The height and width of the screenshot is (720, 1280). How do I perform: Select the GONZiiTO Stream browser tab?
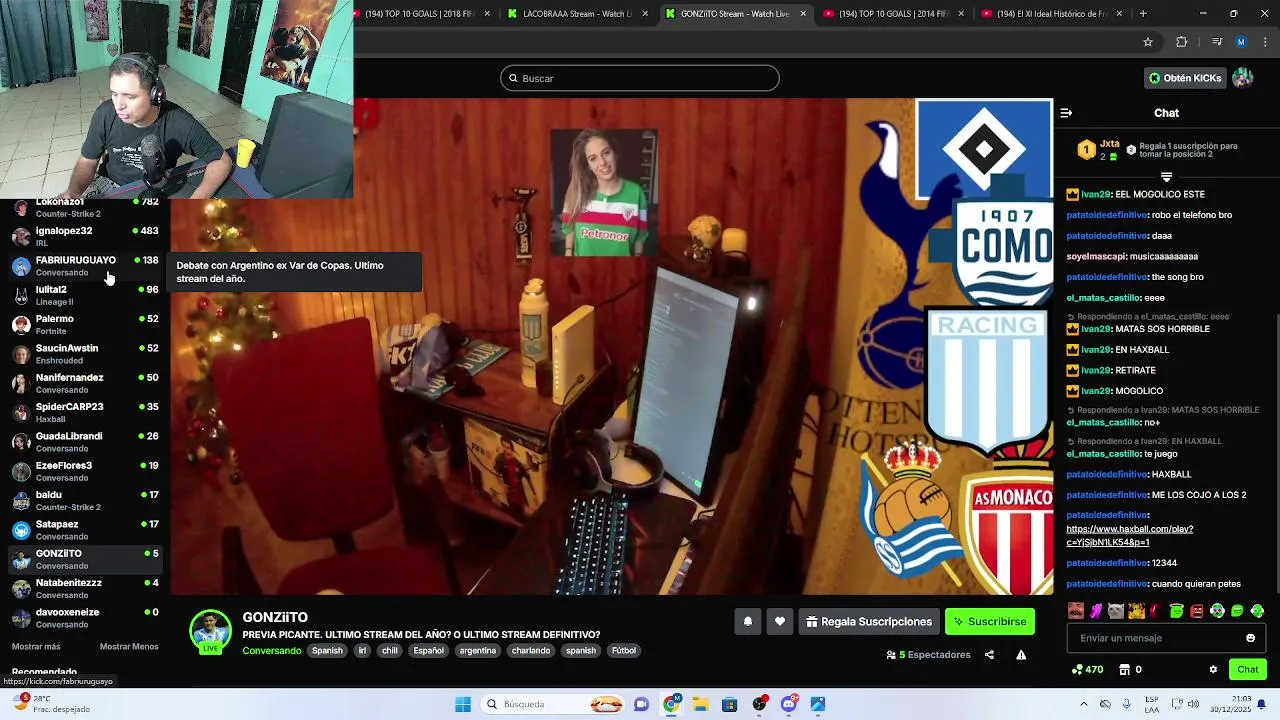click(735, 14)
